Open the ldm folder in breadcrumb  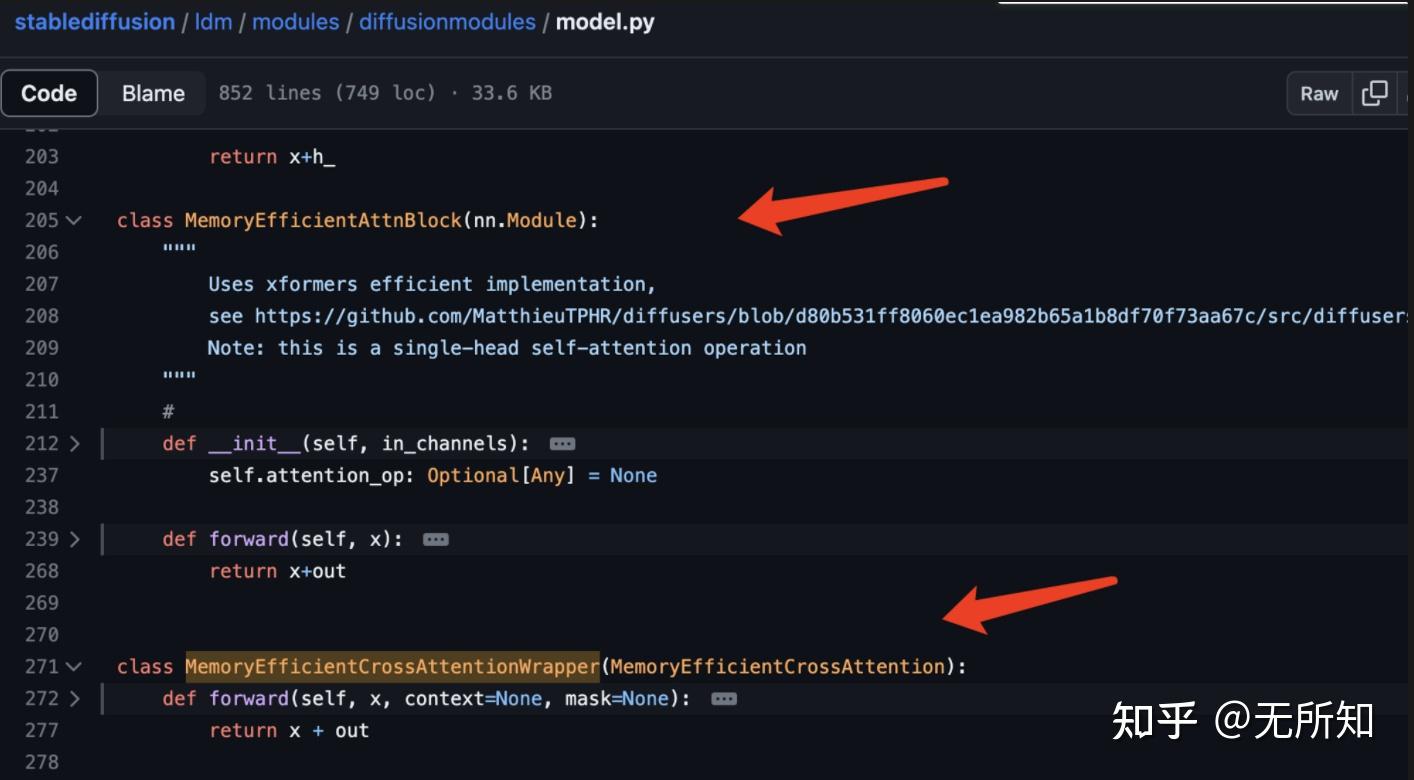[x=213, y=21]
